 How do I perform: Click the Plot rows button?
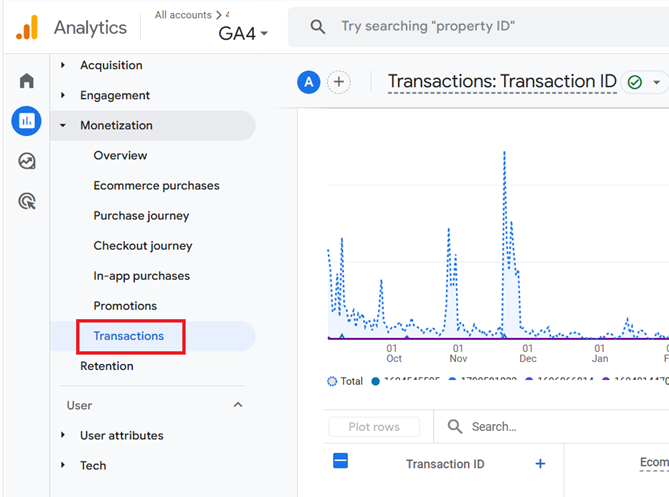point(374,427)
